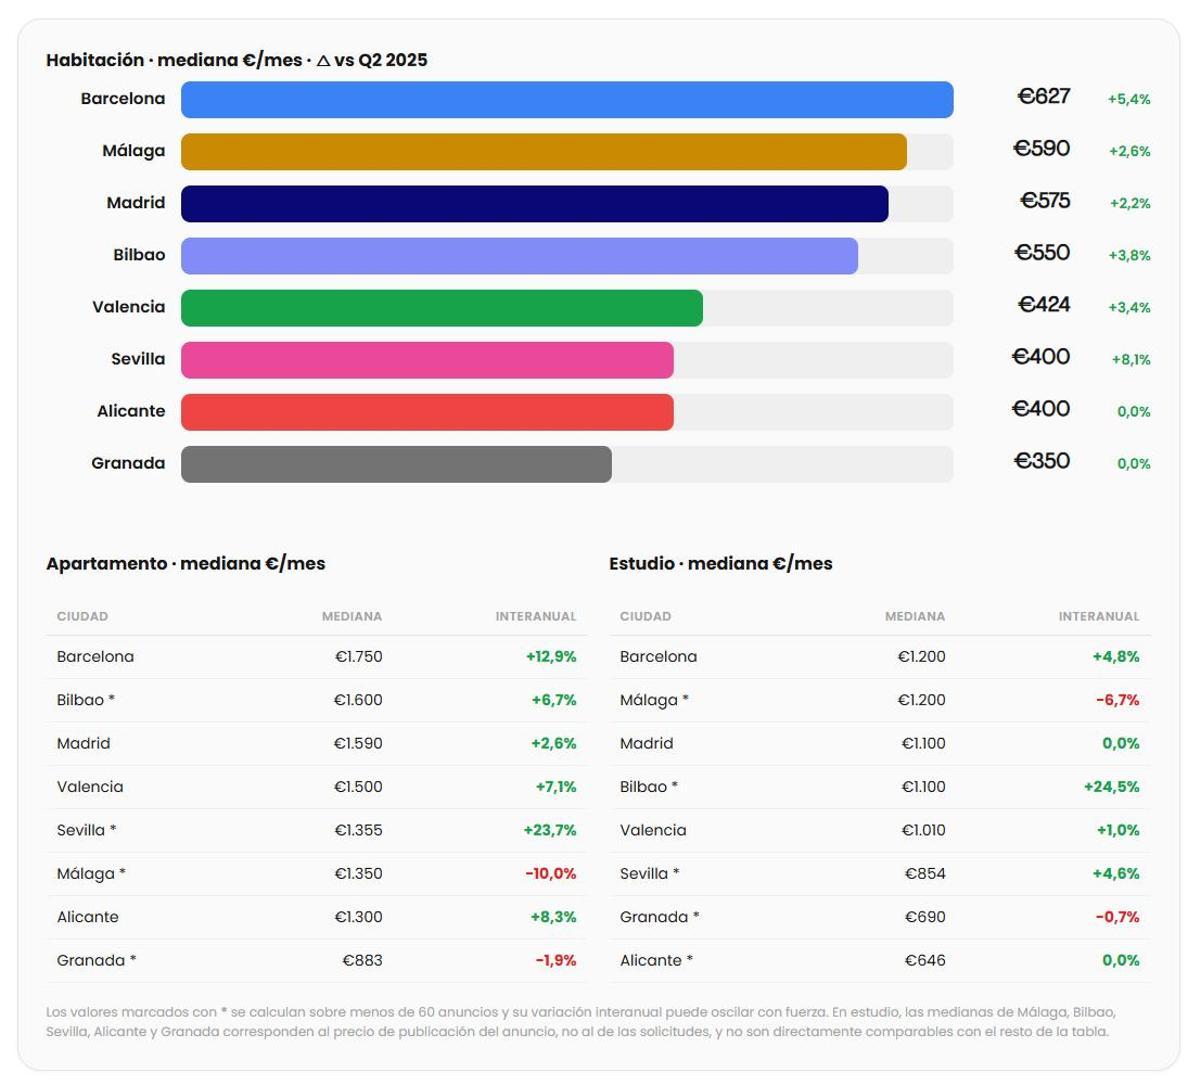The image size is (1200, 1086).
Task: Click the €646 studio median for Alicante
Action: 925,960
